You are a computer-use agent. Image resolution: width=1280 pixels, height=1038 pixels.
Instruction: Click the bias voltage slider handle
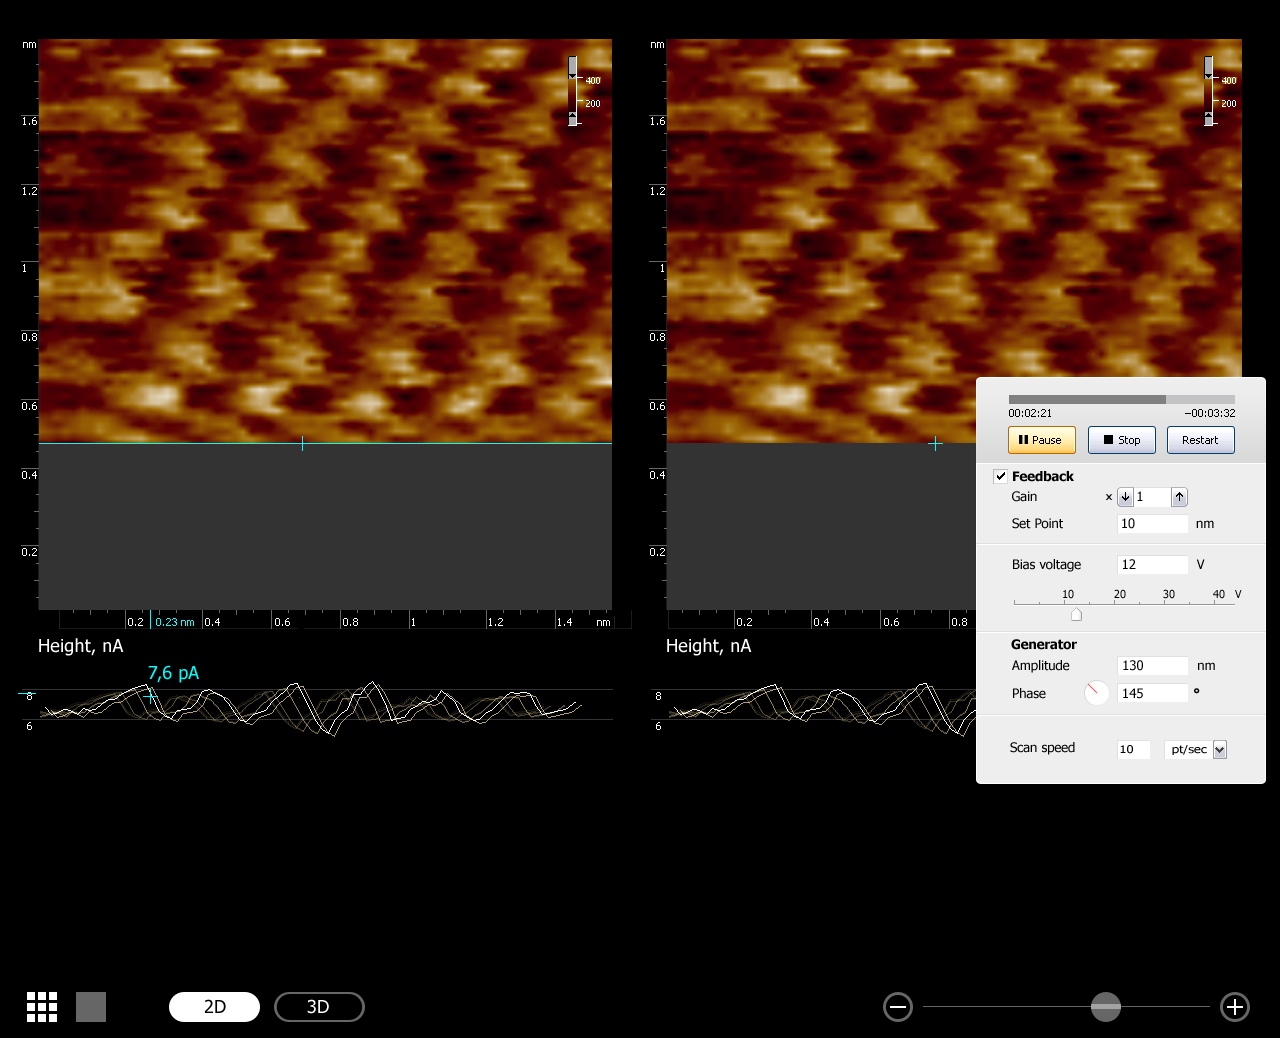coord(1076,614)
